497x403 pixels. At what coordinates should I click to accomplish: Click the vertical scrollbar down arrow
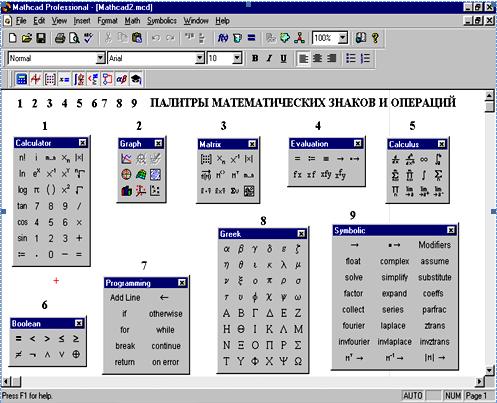pos(489,370)
